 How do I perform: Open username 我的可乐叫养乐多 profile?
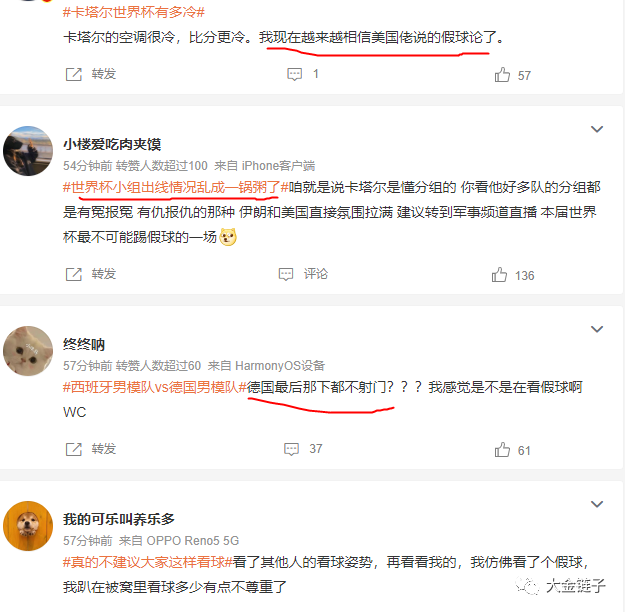(119, 520)
